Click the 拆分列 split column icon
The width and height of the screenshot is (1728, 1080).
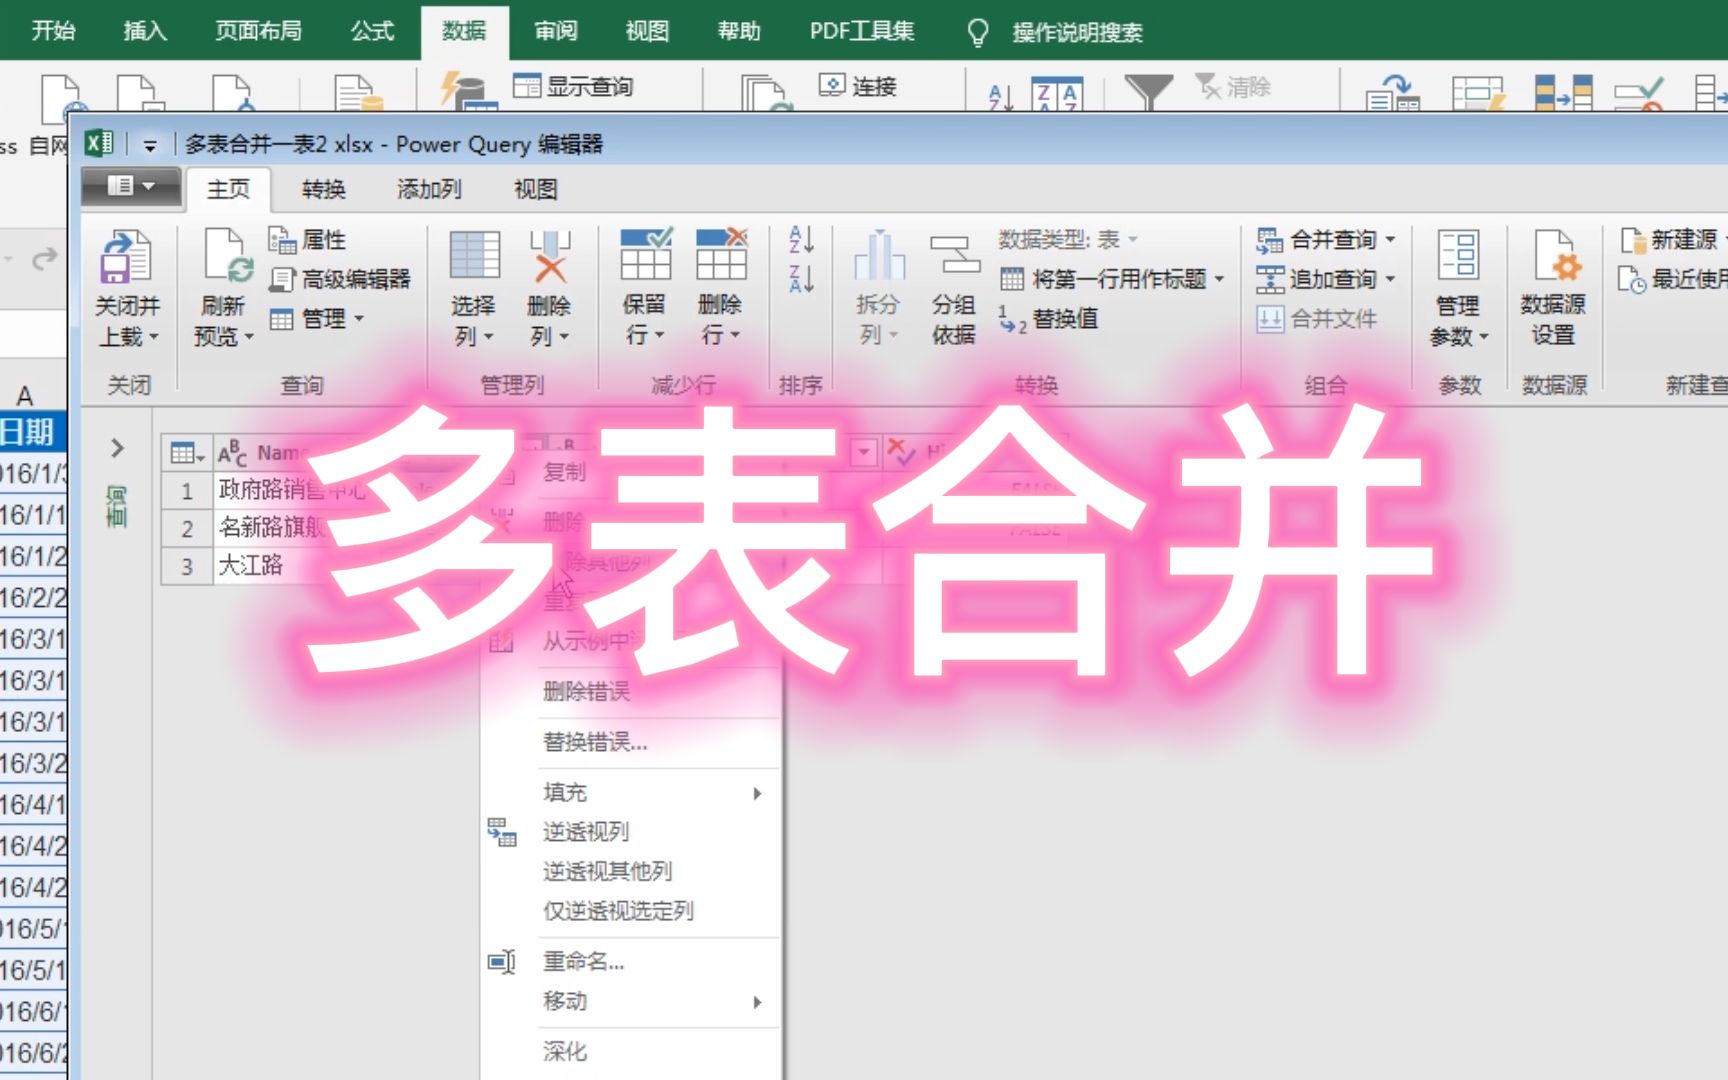[879, 256]
